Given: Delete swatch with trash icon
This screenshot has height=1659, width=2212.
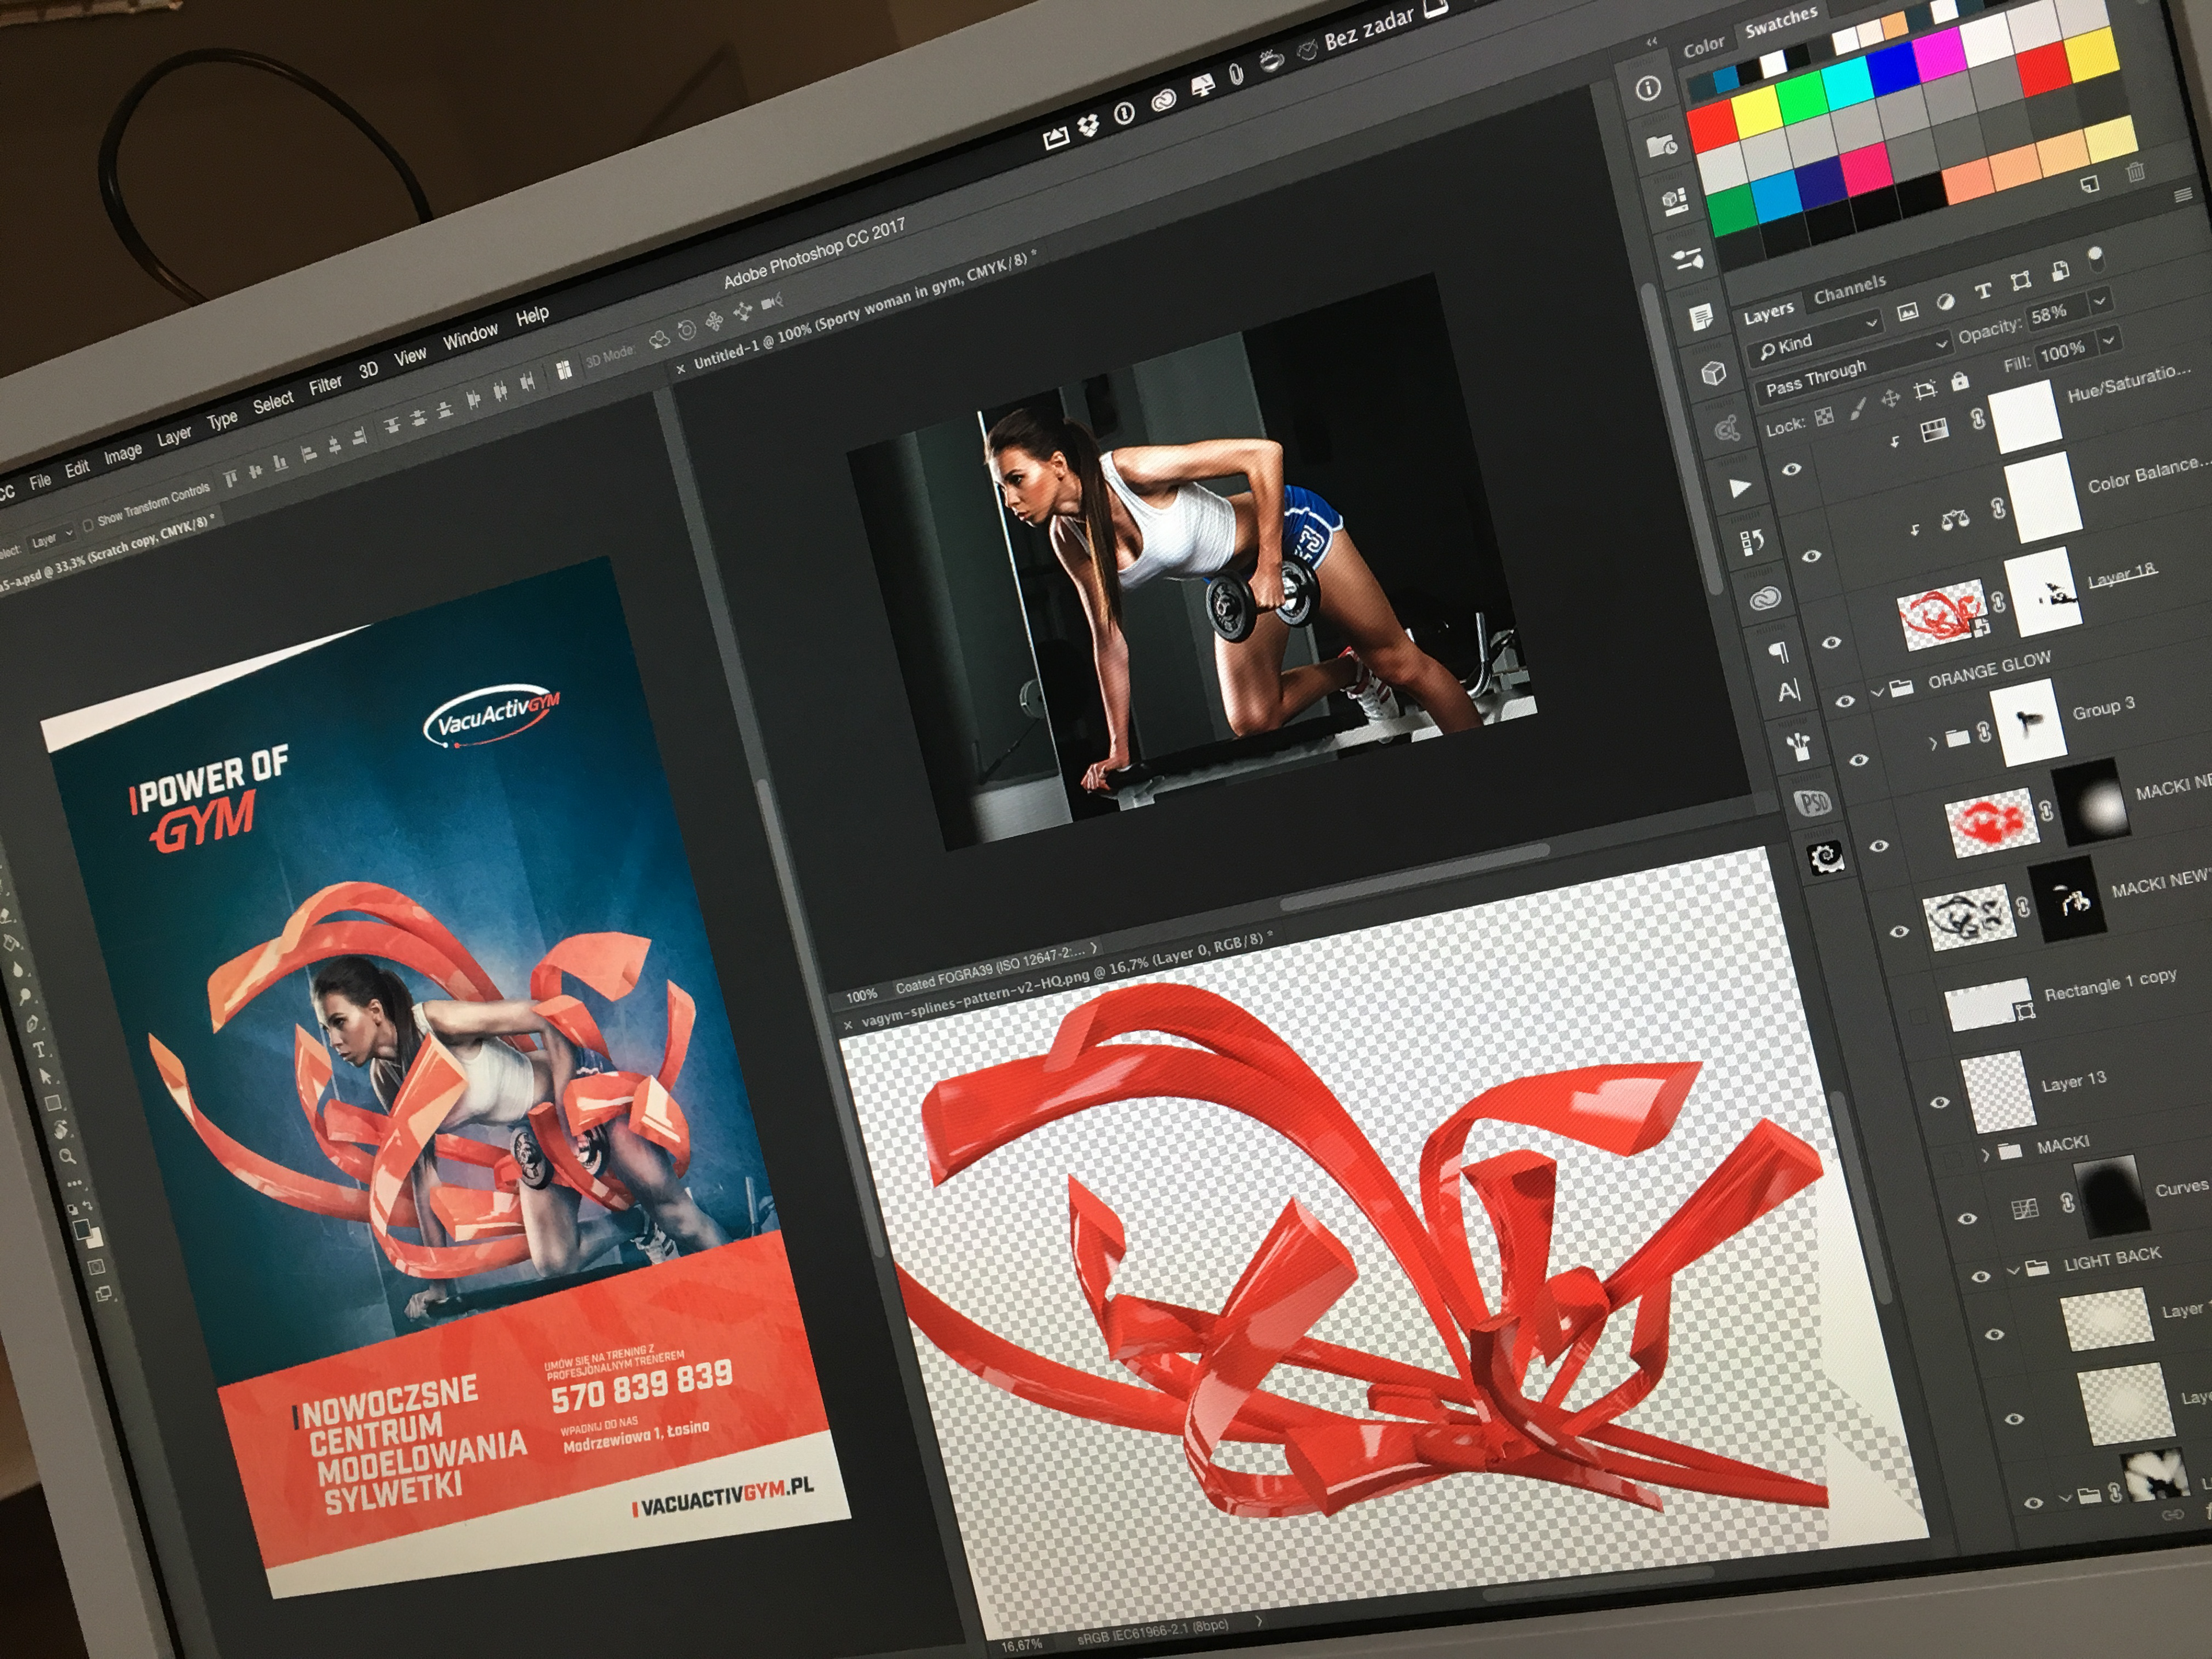Looking at the screenshot, I should click(x=2135, y=172).
